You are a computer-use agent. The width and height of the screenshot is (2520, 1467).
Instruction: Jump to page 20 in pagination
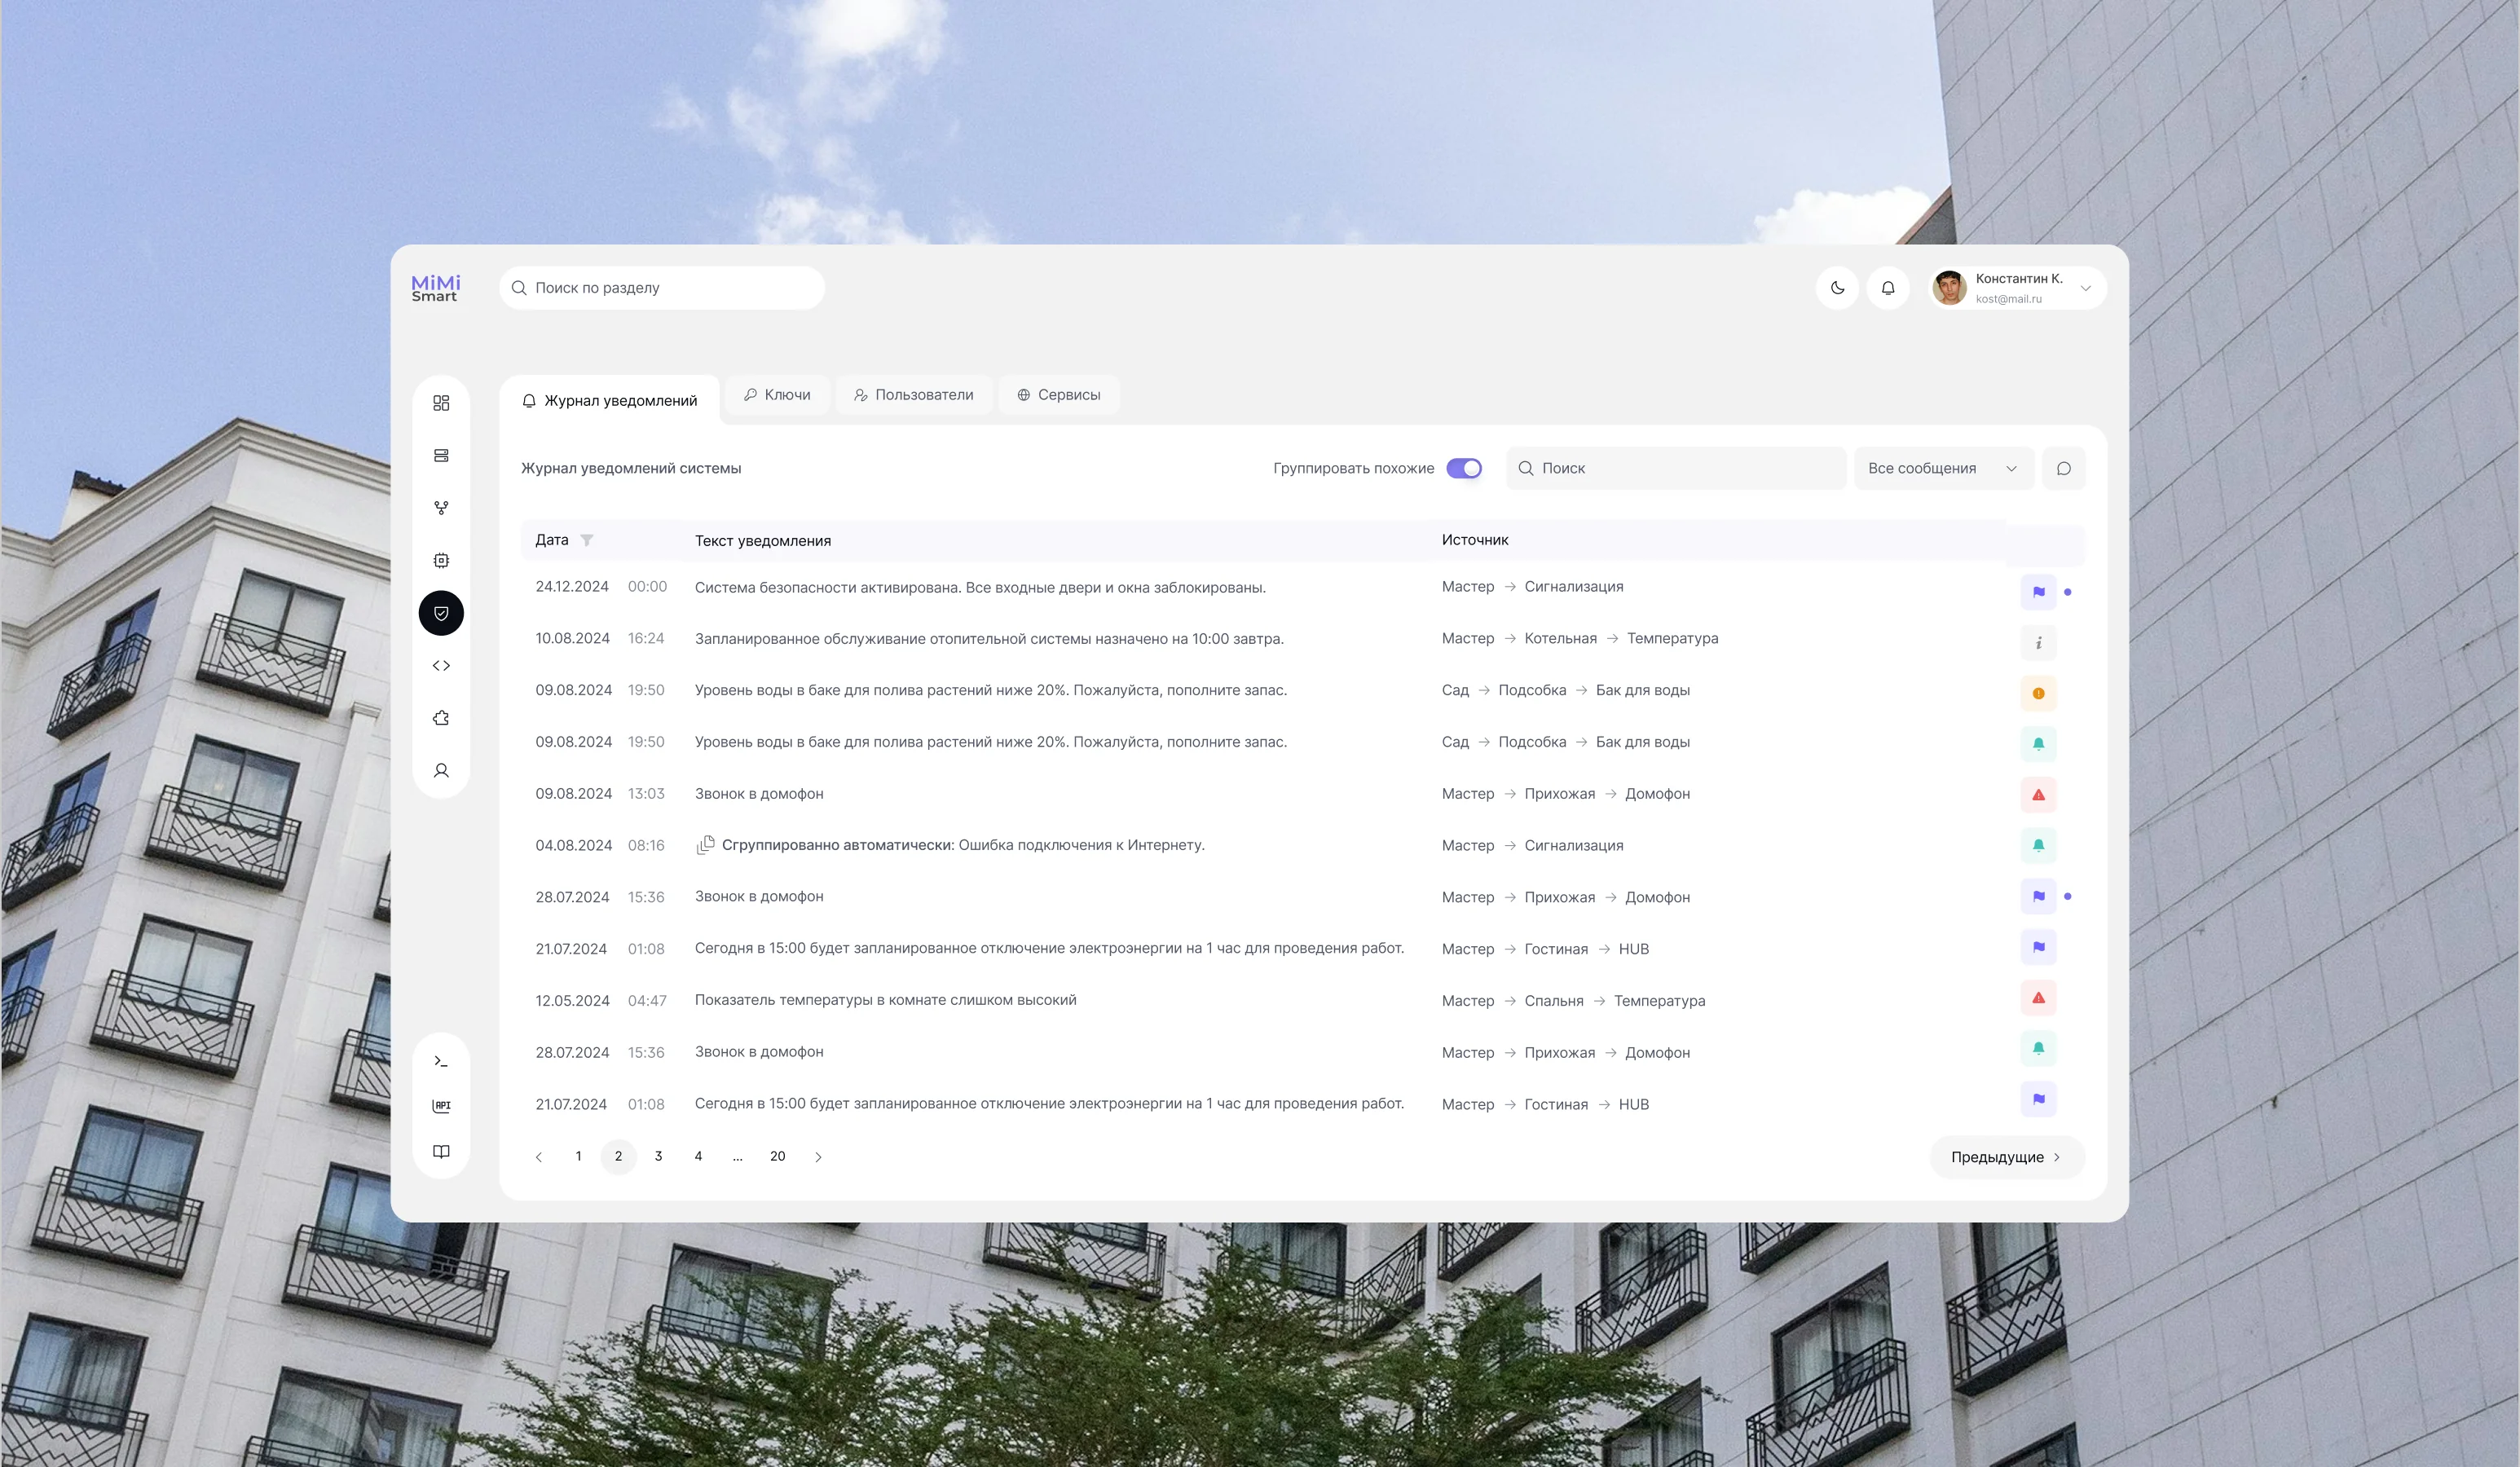point(778,1156)
